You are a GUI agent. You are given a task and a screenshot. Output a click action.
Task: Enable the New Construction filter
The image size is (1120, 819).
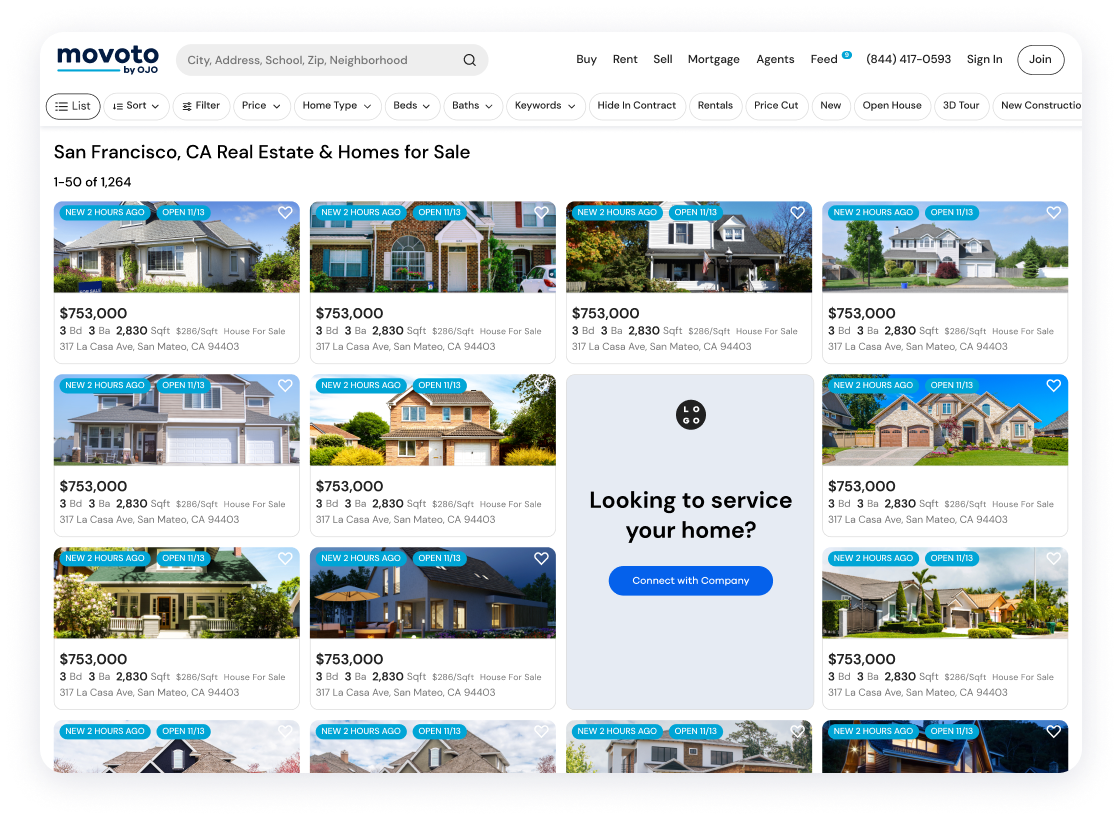(x=1037, y=106)
